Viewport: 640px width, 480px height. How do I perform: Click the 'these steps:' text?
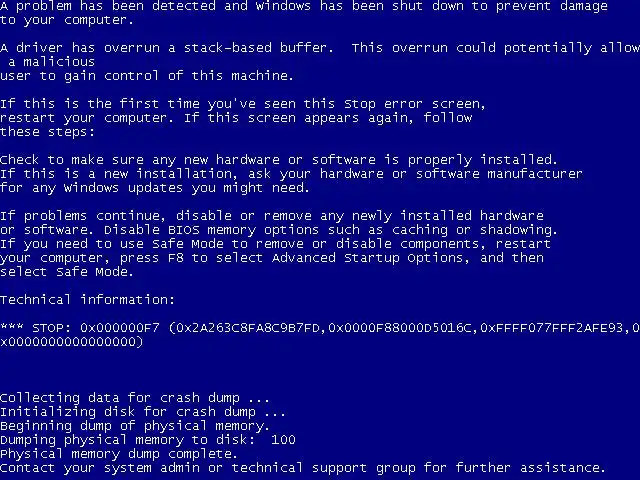click(x=47, y=132)
